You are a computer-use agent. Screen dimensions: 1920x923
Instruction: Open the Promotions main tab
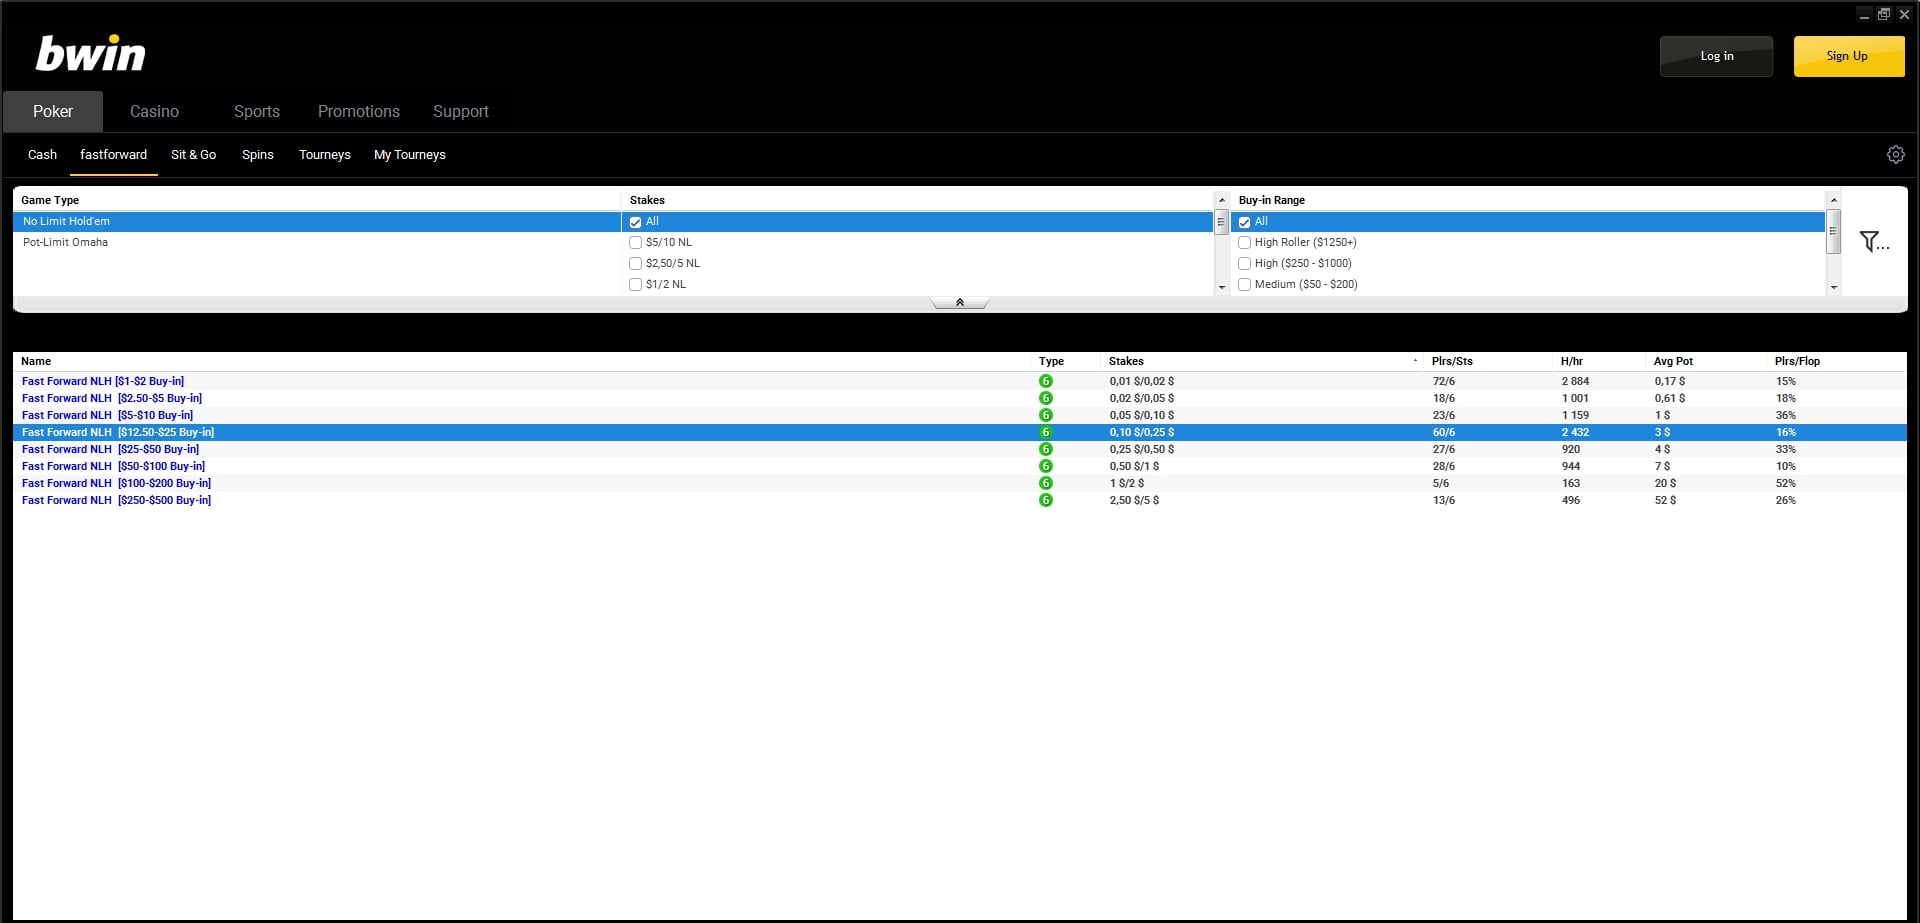click(x=359, y=111)
